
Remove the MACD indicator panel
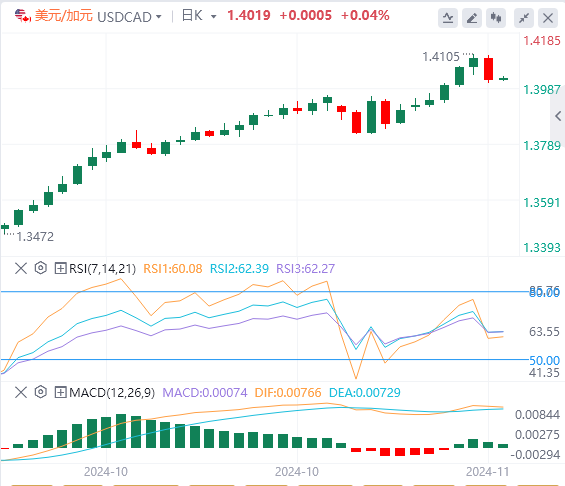[21, 392]
